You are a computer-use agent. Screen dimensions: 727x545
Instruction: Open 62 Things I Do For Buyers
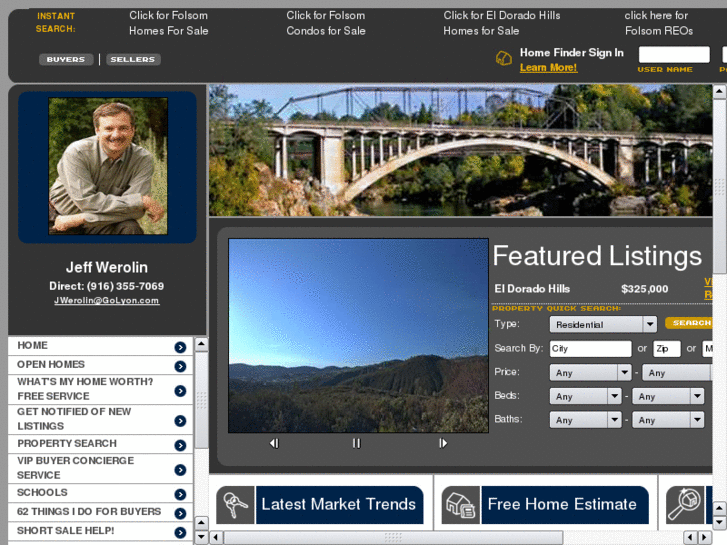coord(100,512)
